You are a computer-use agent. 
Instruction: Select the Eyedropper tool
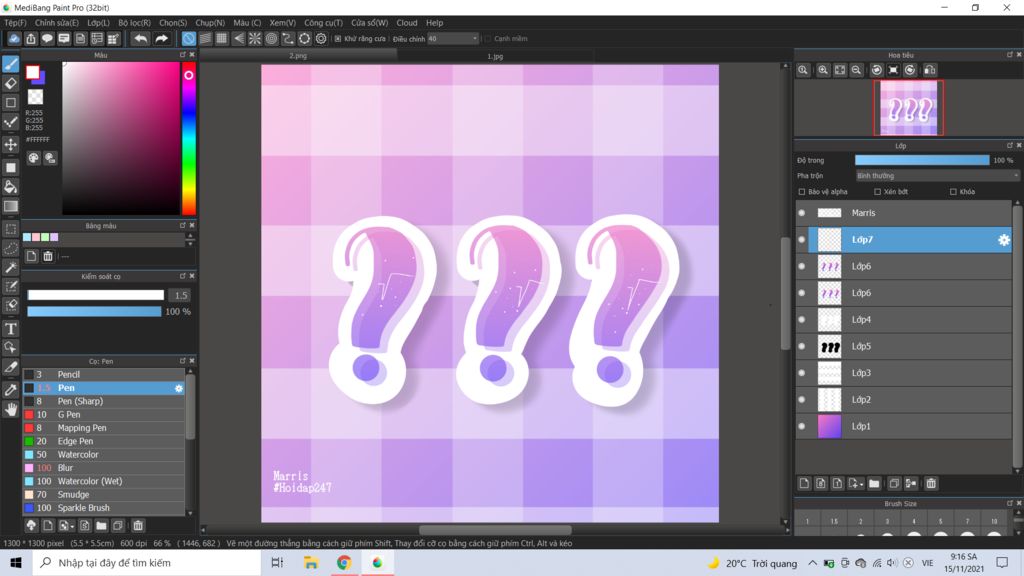pos(10,390)
